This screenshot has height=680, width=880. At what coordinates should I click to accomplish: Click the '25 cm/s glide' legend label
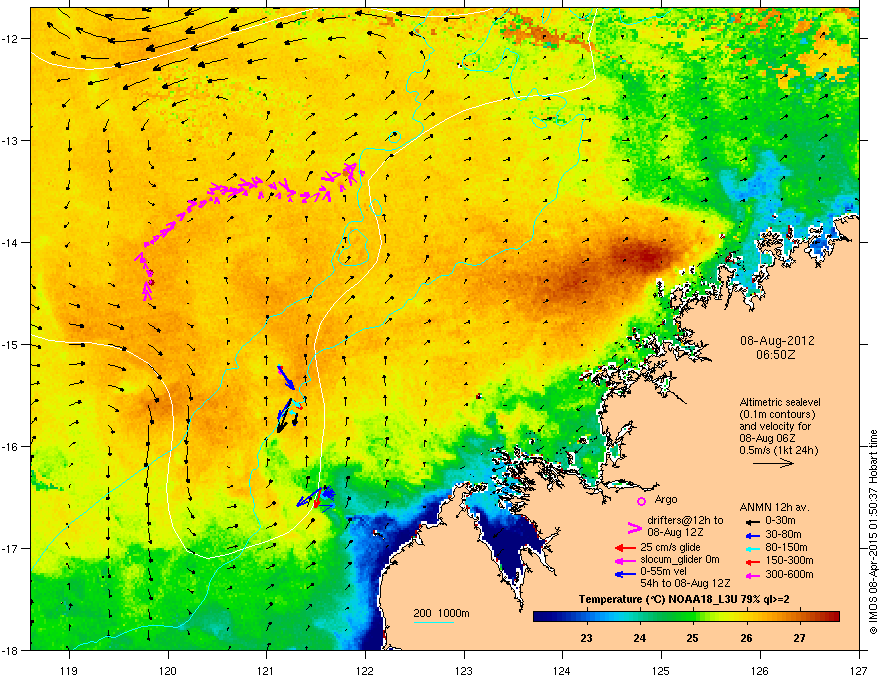coord(670,547)
